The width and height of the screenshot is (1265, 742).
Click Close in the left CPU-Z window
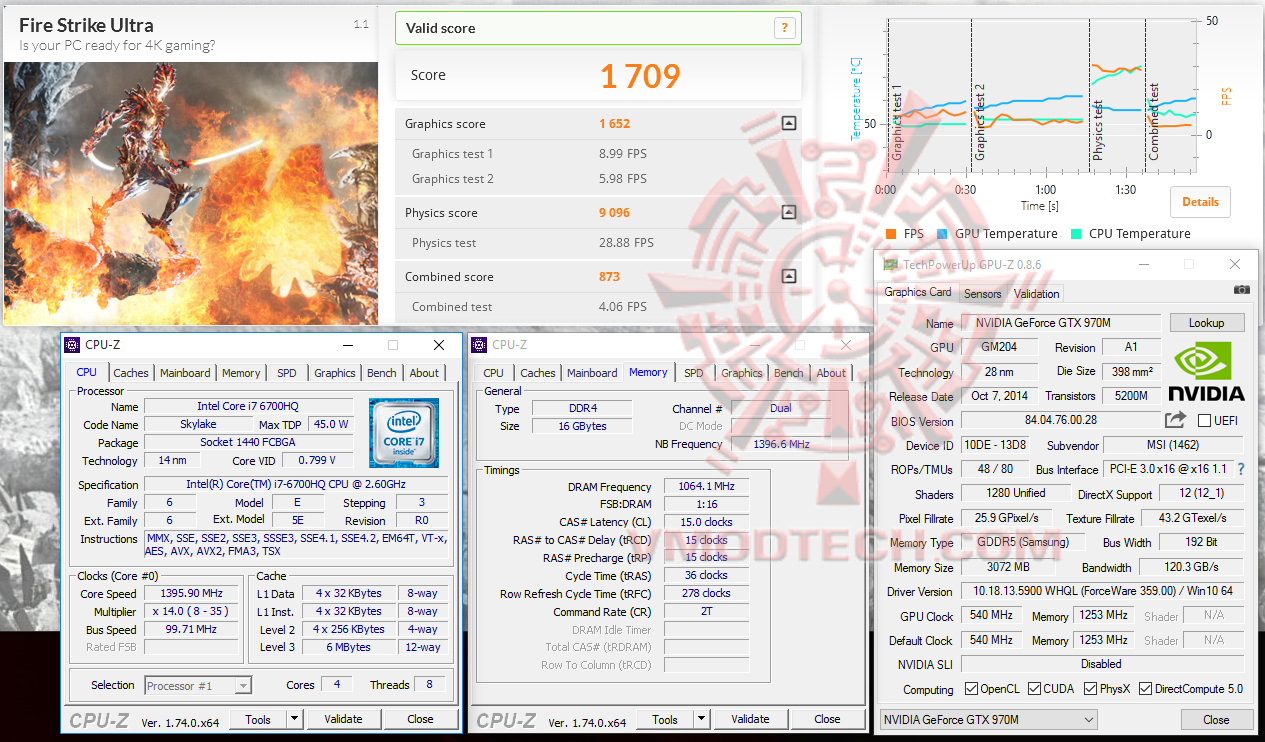pos(420,719)
